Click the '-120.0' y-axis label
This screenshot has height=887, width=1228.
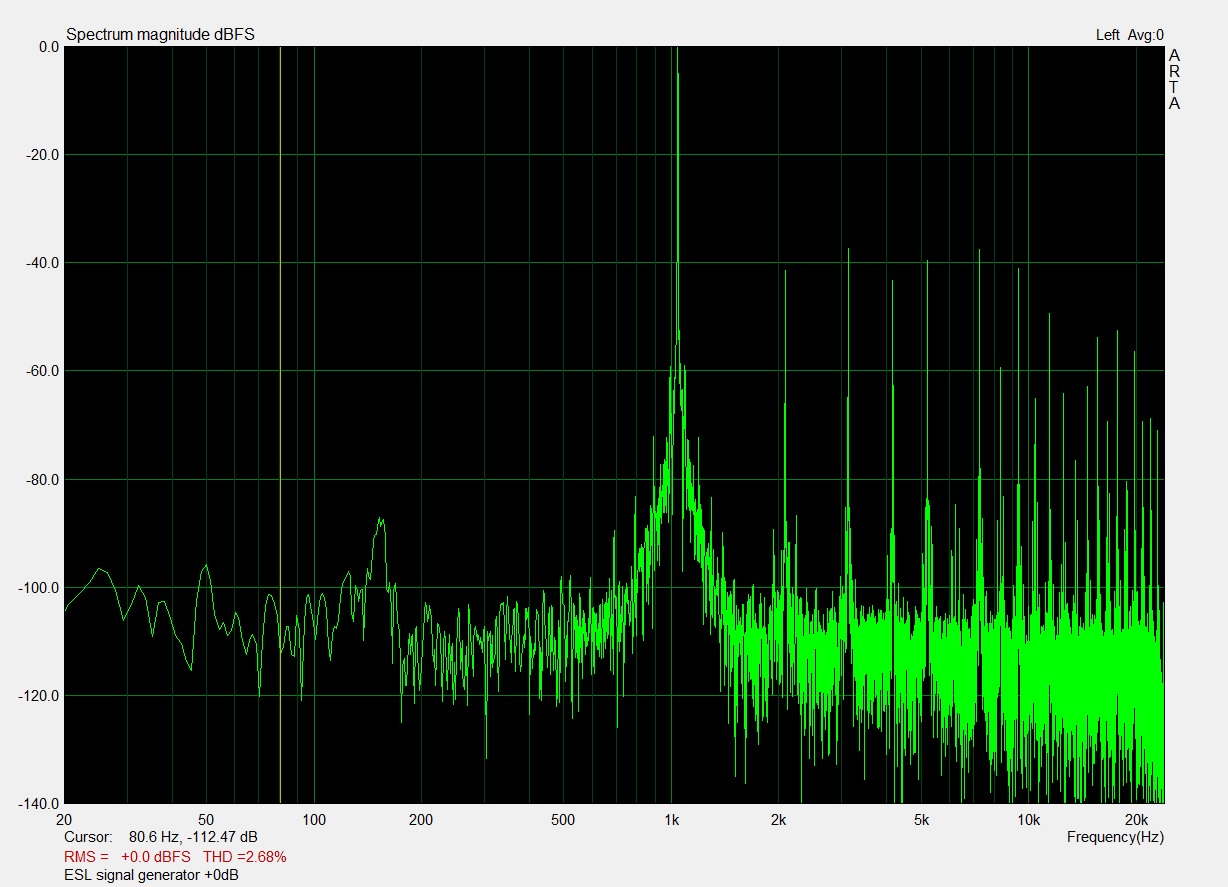tap(40, 696)
